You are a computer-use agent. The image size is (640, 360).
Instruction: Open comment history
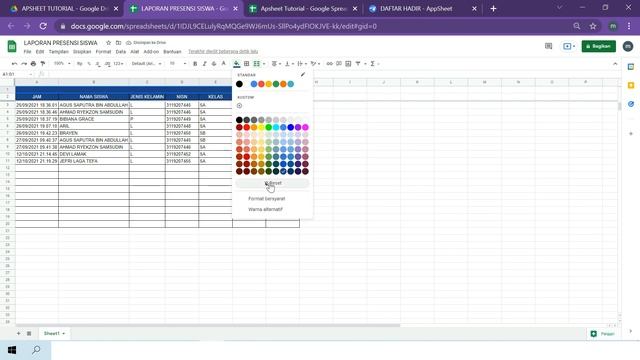[549, 46]
